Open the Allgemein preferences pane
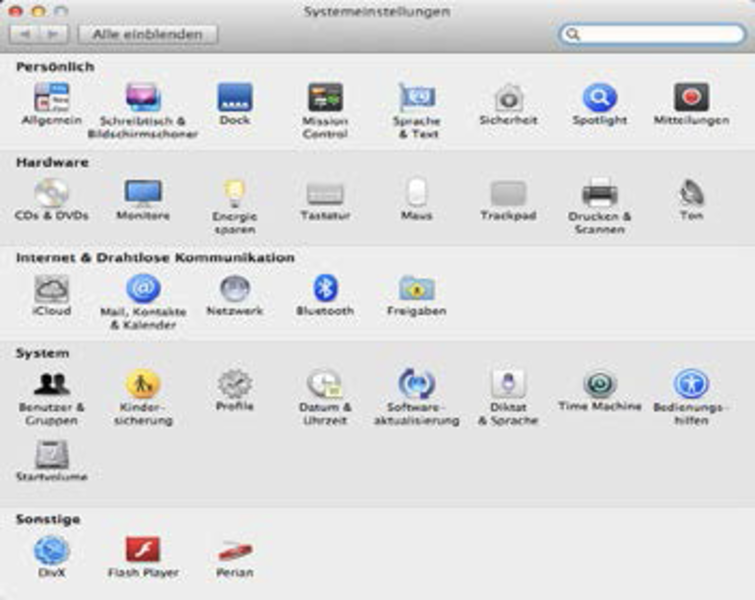Screen dimensions: 755x600 52,104
